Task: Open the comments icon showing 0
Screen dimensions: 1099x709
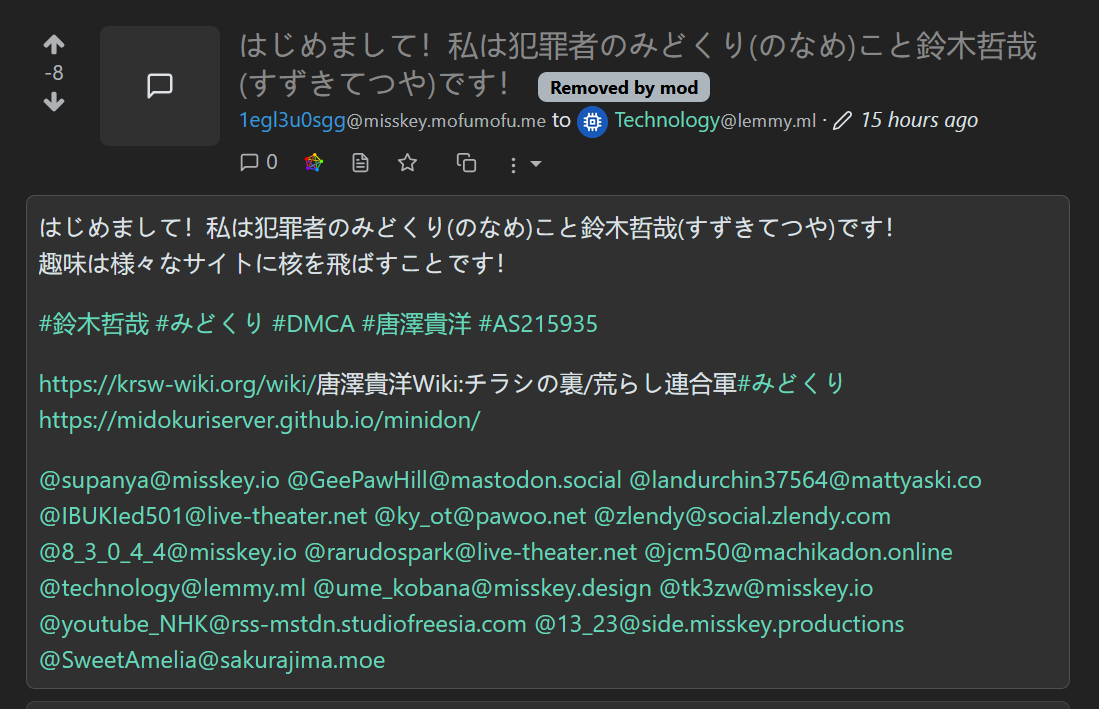Action: pos(258,162)
